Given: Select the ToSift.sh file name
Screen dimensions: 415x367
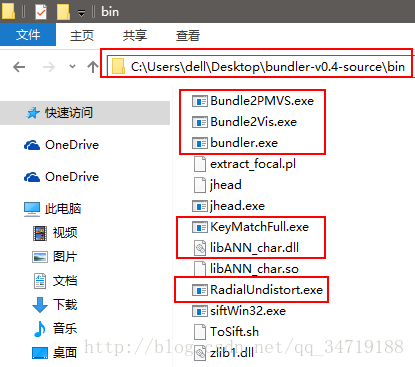Looking at the screenshot, I should (x=234, y=332).
